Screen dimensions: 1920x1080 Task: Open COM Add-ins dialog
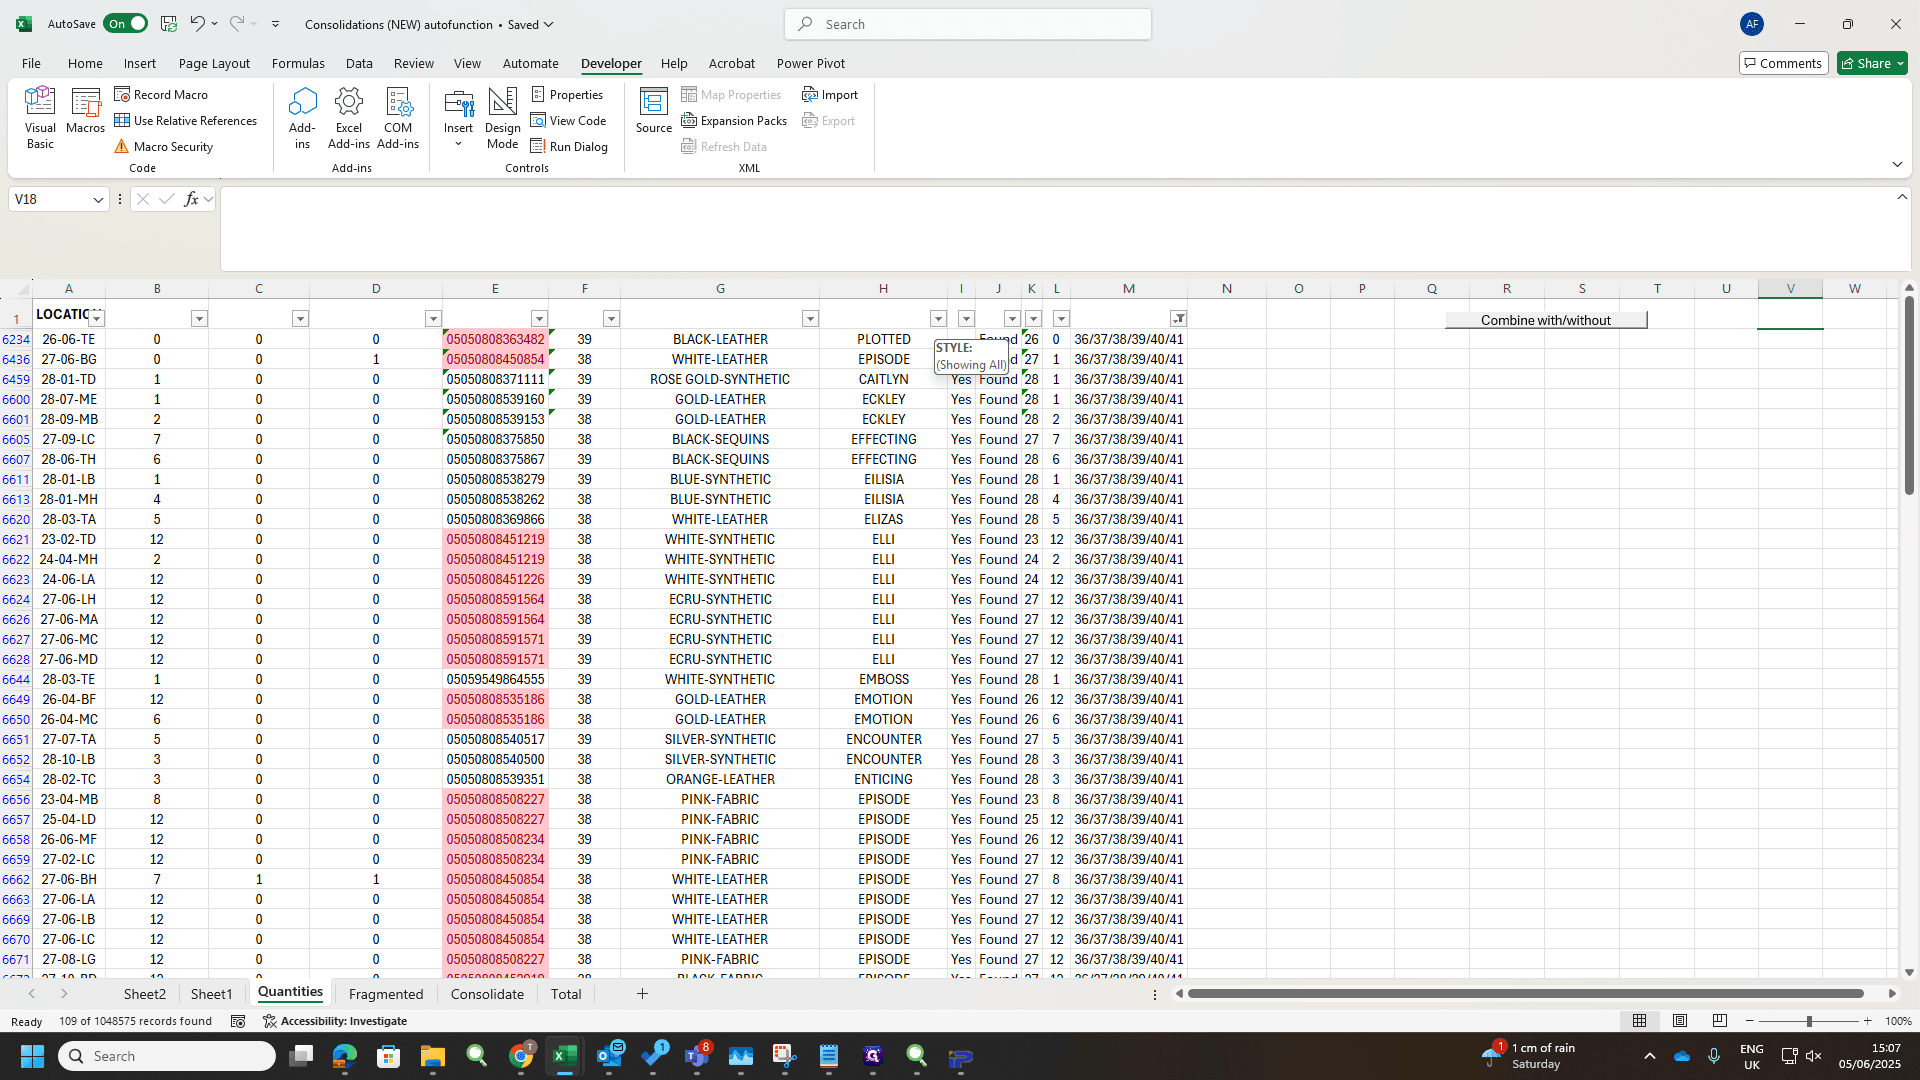pyautogui.click(x=398, y=118)
